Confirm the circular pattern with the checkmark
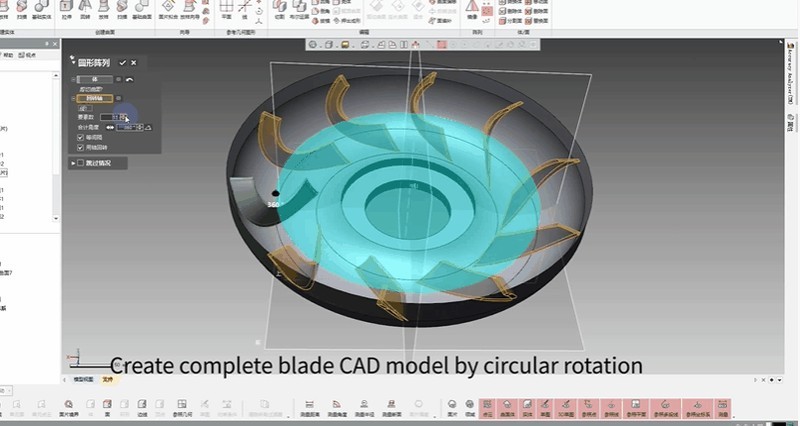The width and height of the screenshot is (800, 426). (x=122, y=62)
